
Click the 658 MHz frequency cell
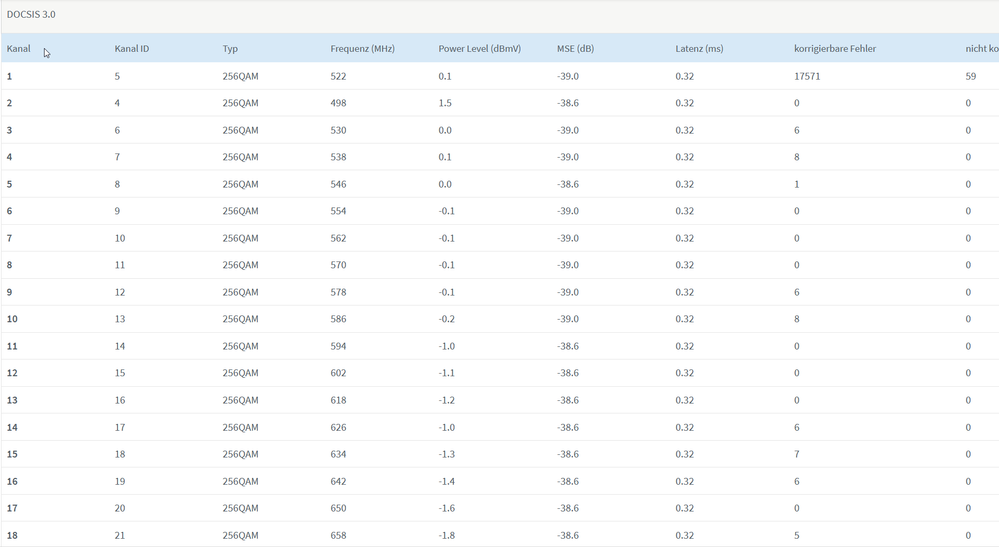pyautogui.click(x=338, y=535)
